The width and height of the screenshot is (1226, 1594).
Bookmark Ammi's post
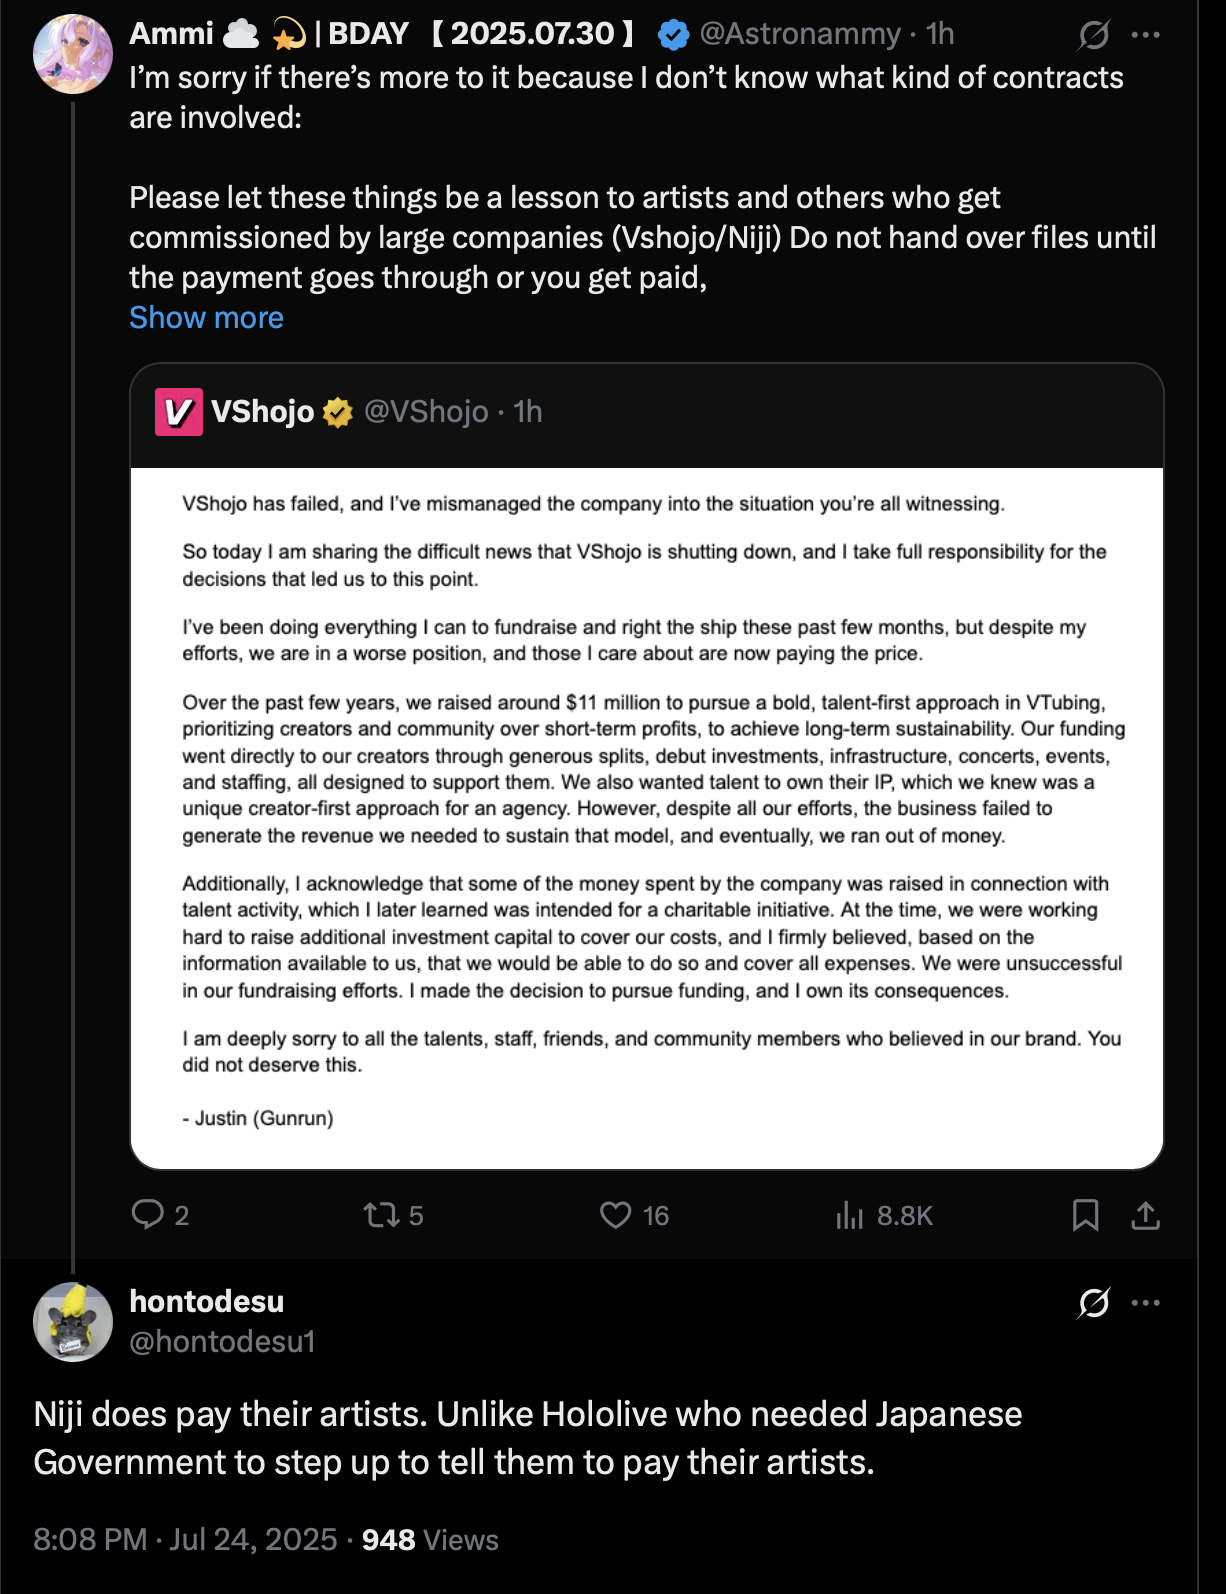pyautogui.click(x=1085, y=1215)
